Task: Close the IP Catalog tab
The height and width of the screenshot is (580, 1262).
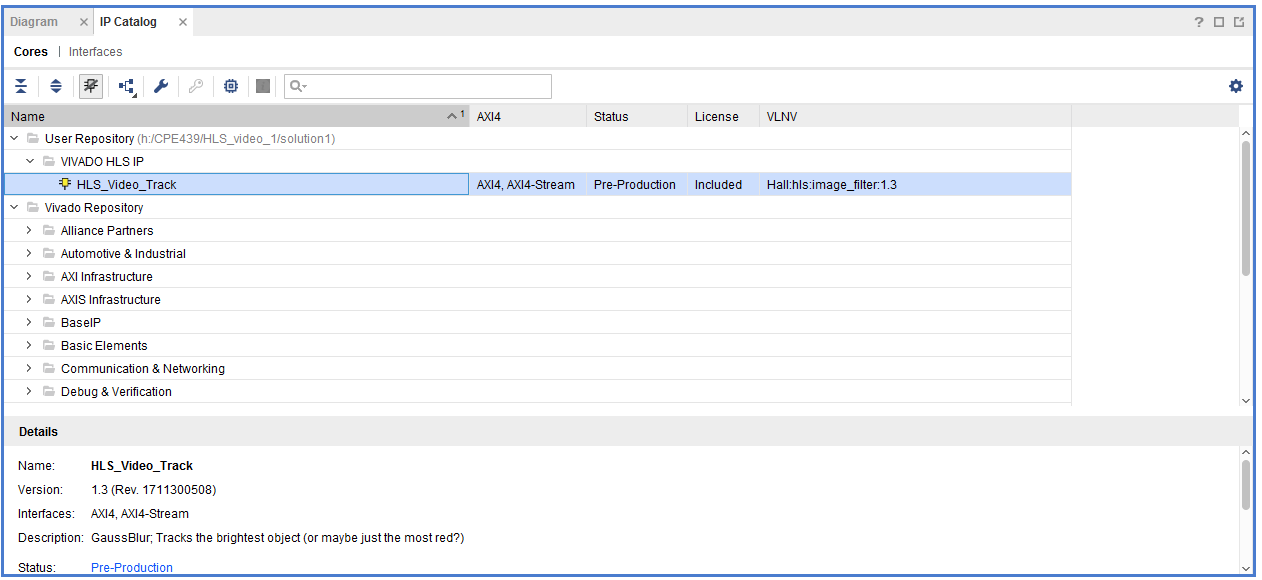Action: click(x=183, y=22)
